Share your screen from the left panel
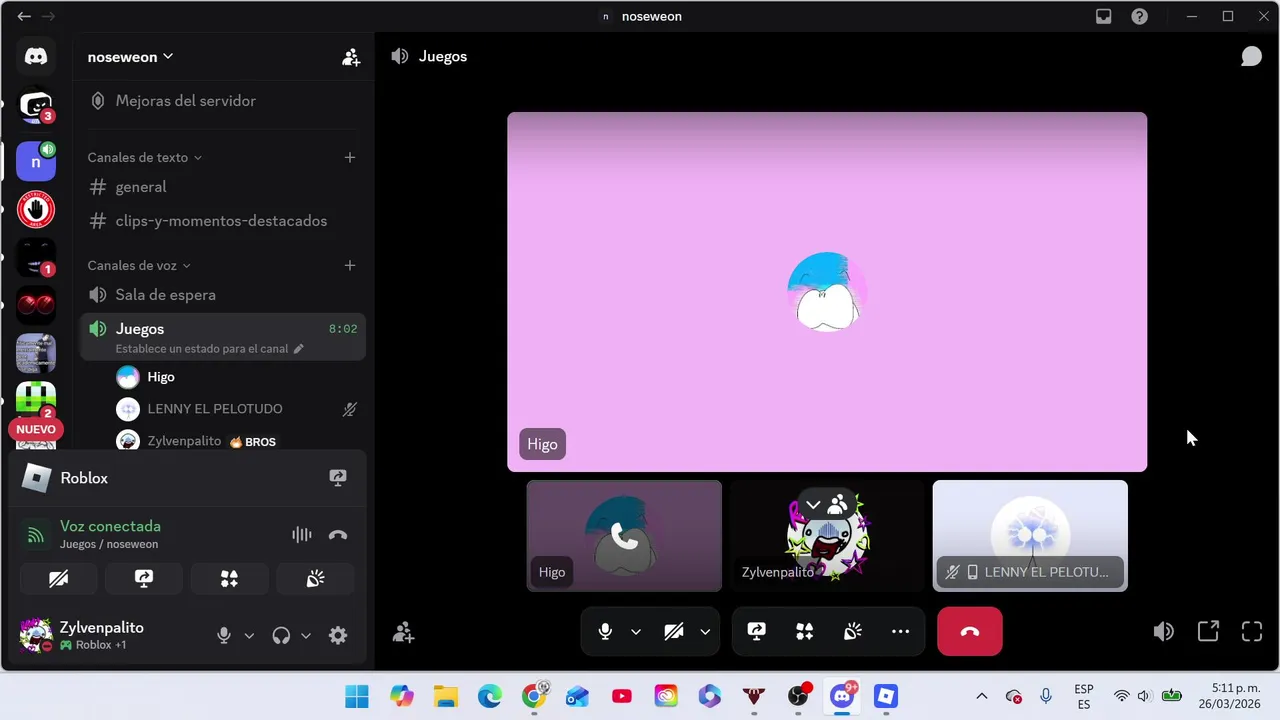The image size is (1280, 720). click(144, 579)
